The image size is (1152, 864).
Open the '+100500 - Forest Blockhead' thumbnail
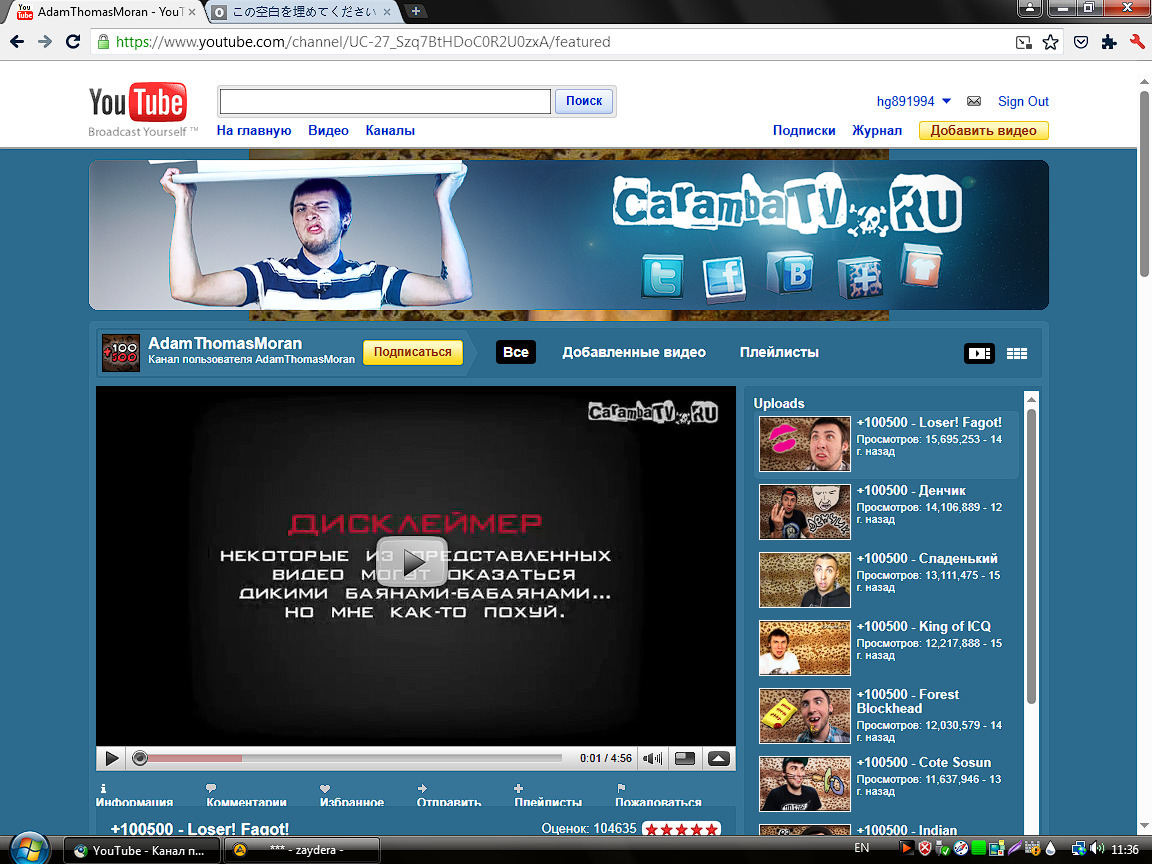point(804,716)
